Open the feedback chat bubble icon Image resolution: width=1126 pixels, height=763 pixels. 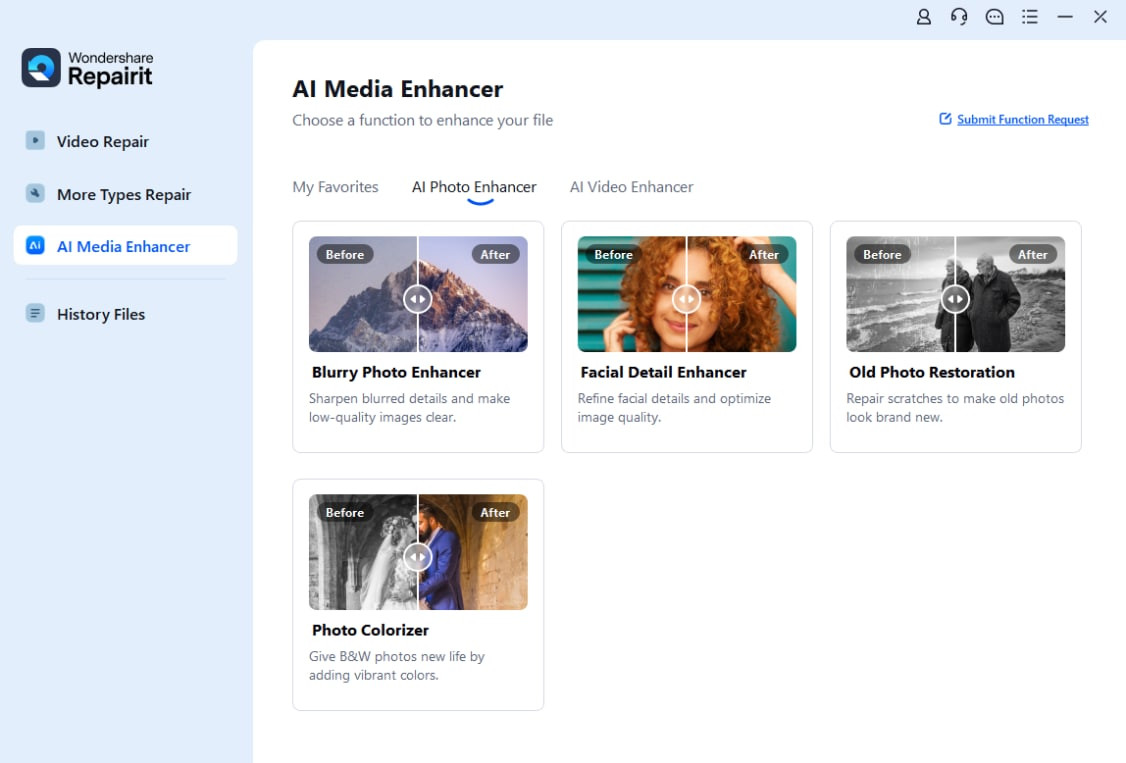[x=994, y=17]
